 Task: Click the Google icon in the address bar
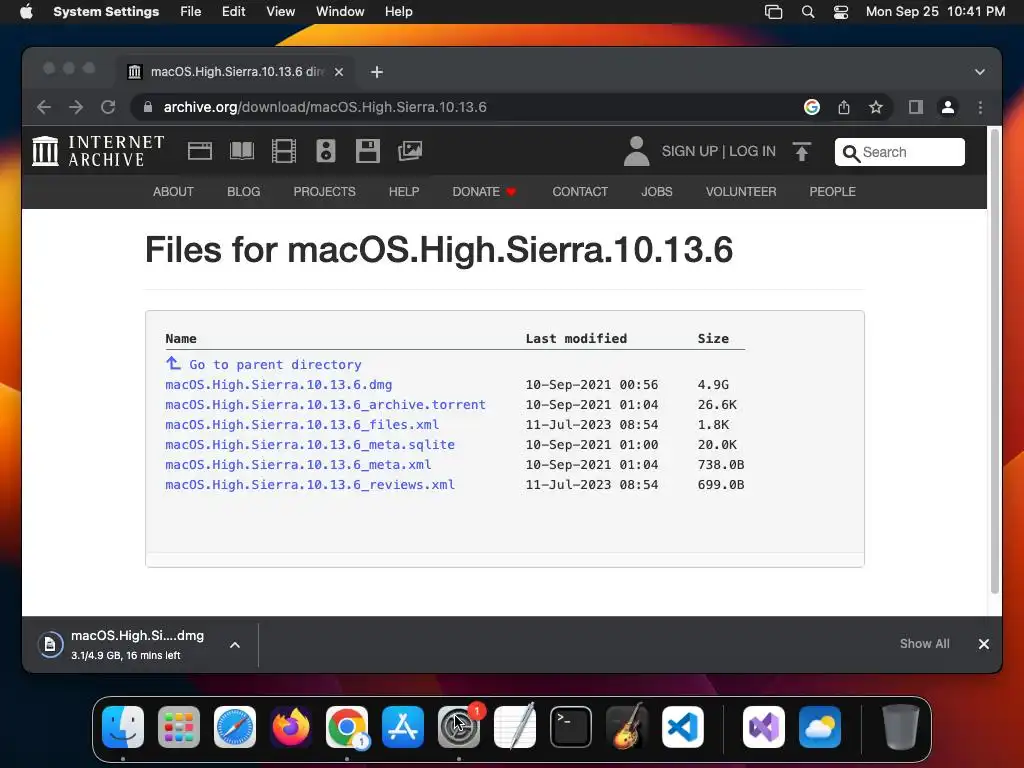812,107
